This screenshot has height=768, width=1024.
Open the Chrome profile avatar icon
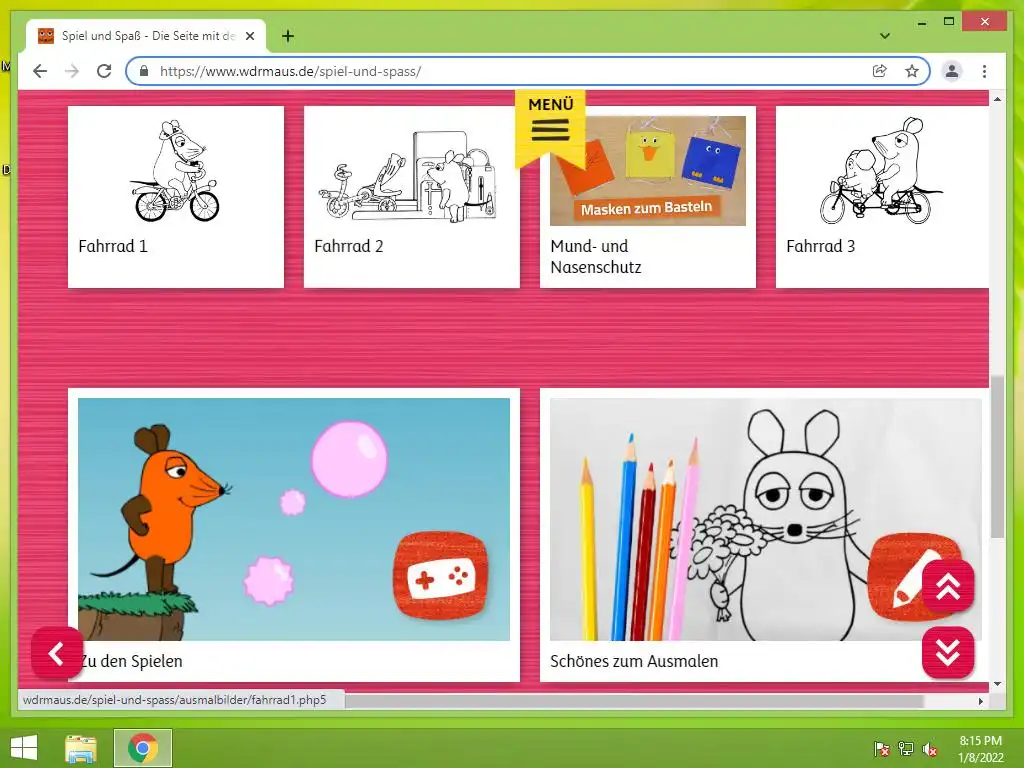(x=952, y=71)
